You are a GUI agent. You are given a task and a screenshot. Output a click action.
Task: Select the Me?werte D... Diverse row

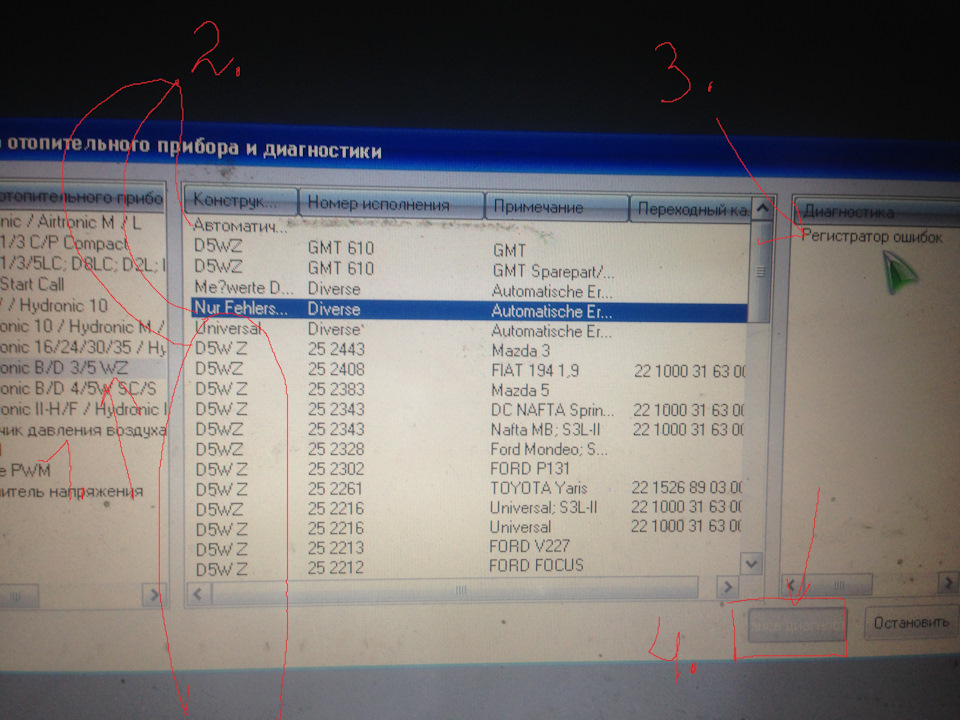tap(468, 288)
